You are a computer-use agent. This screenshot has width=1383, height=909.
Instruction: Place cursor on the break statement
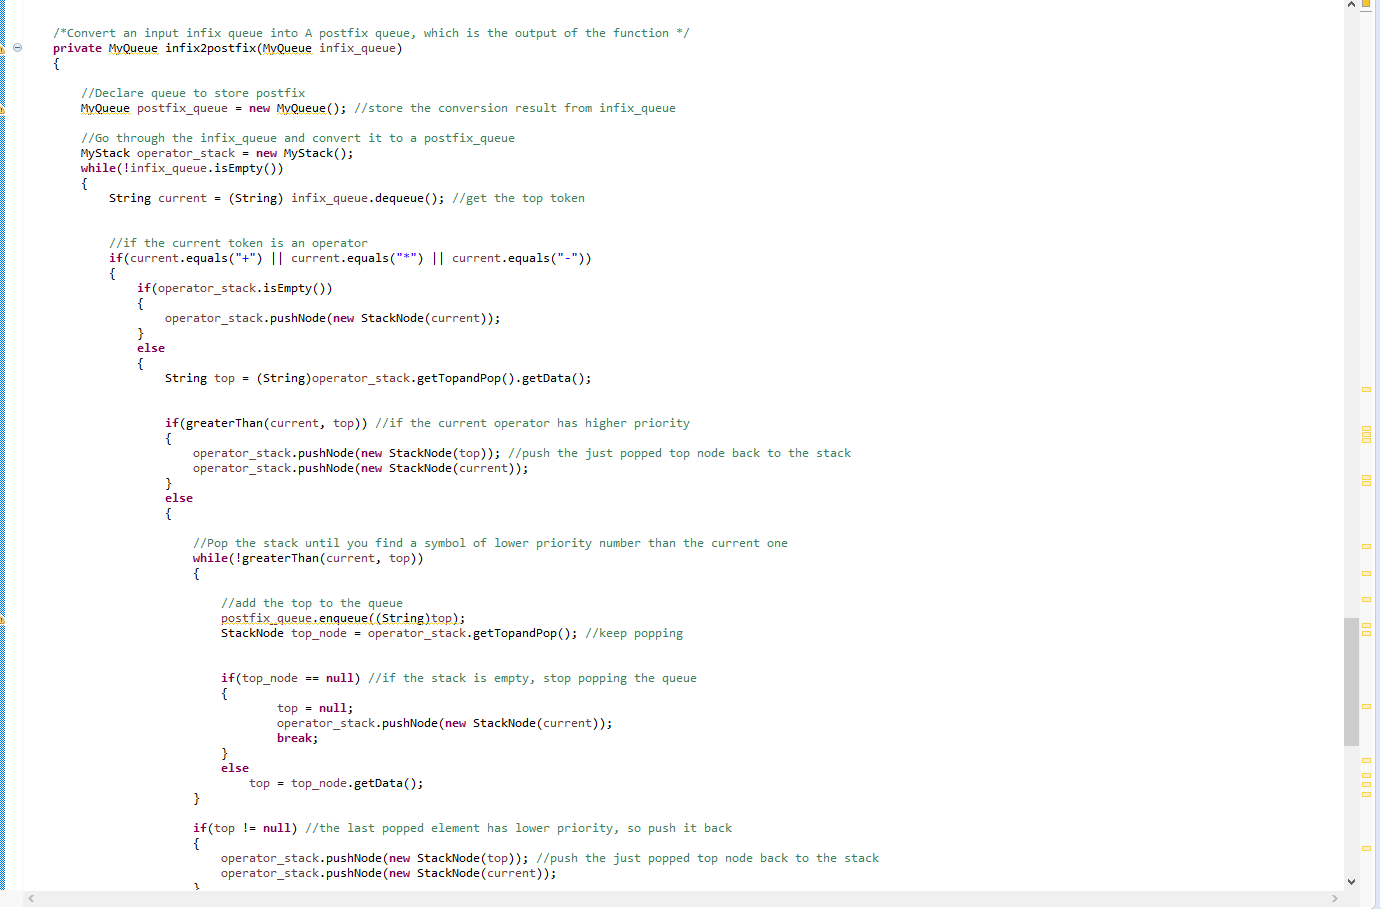click(295, 737)
